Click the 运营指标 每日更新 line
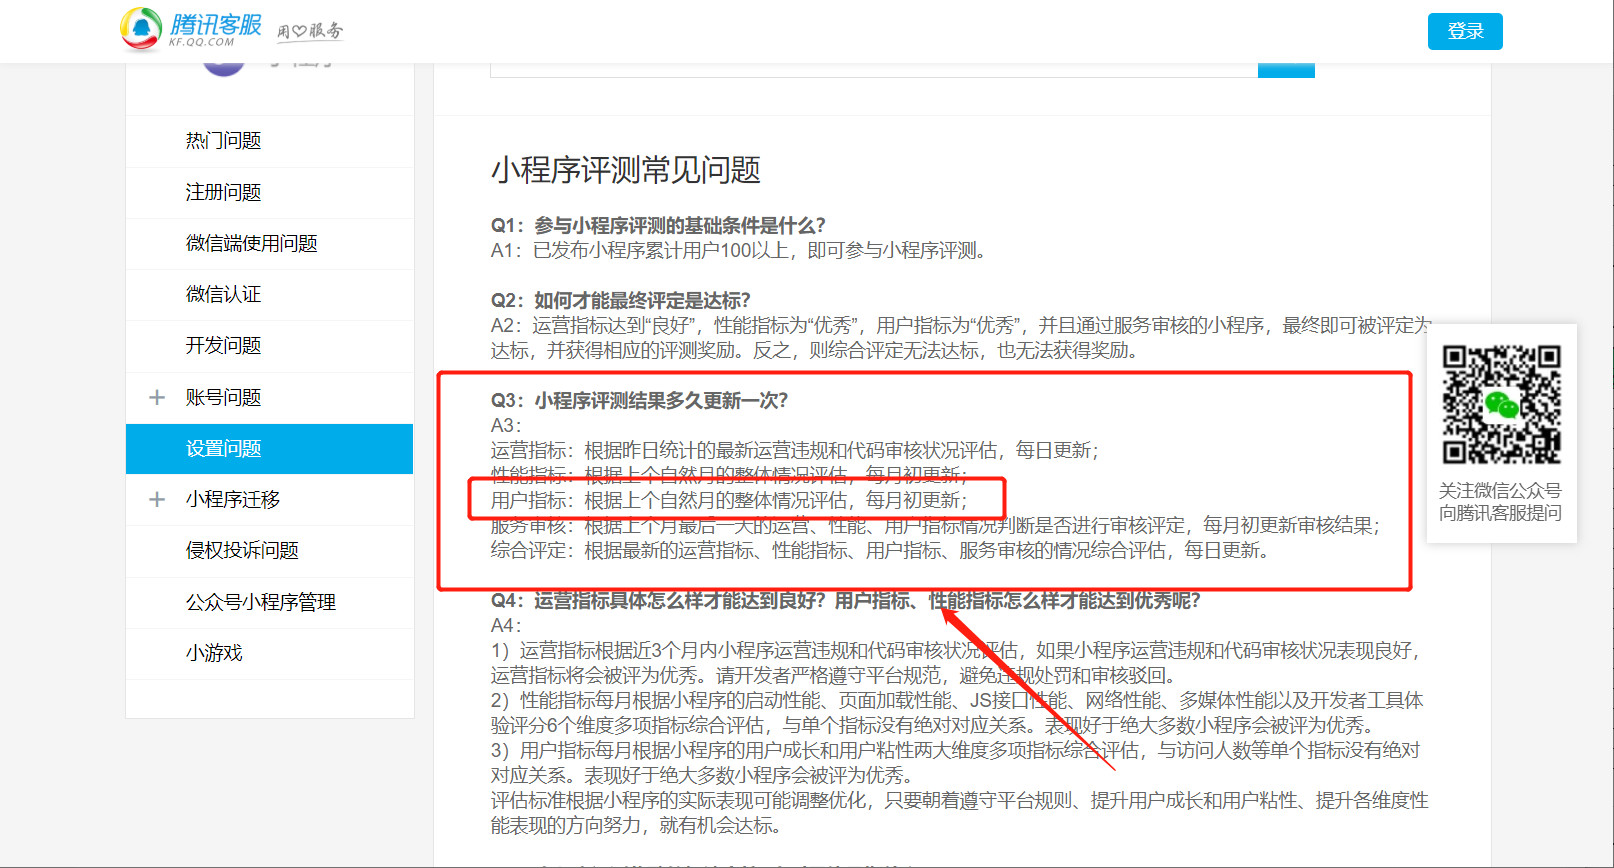 [794, 451]
